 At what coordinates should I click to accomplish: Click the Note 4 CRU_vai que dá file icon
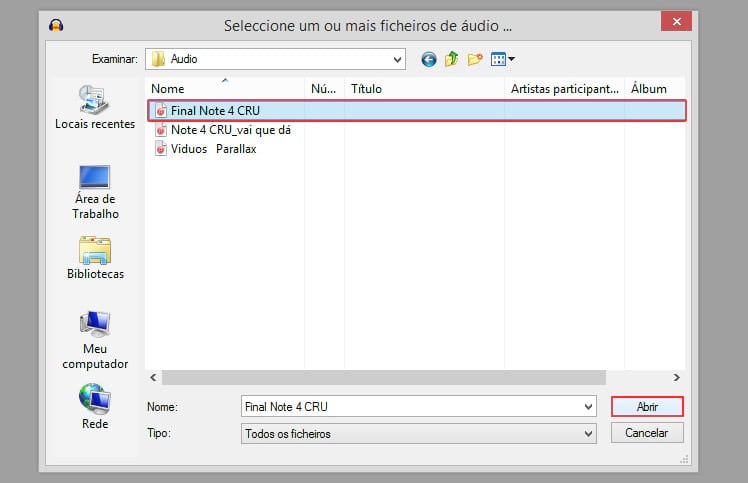tap(161, 130)
